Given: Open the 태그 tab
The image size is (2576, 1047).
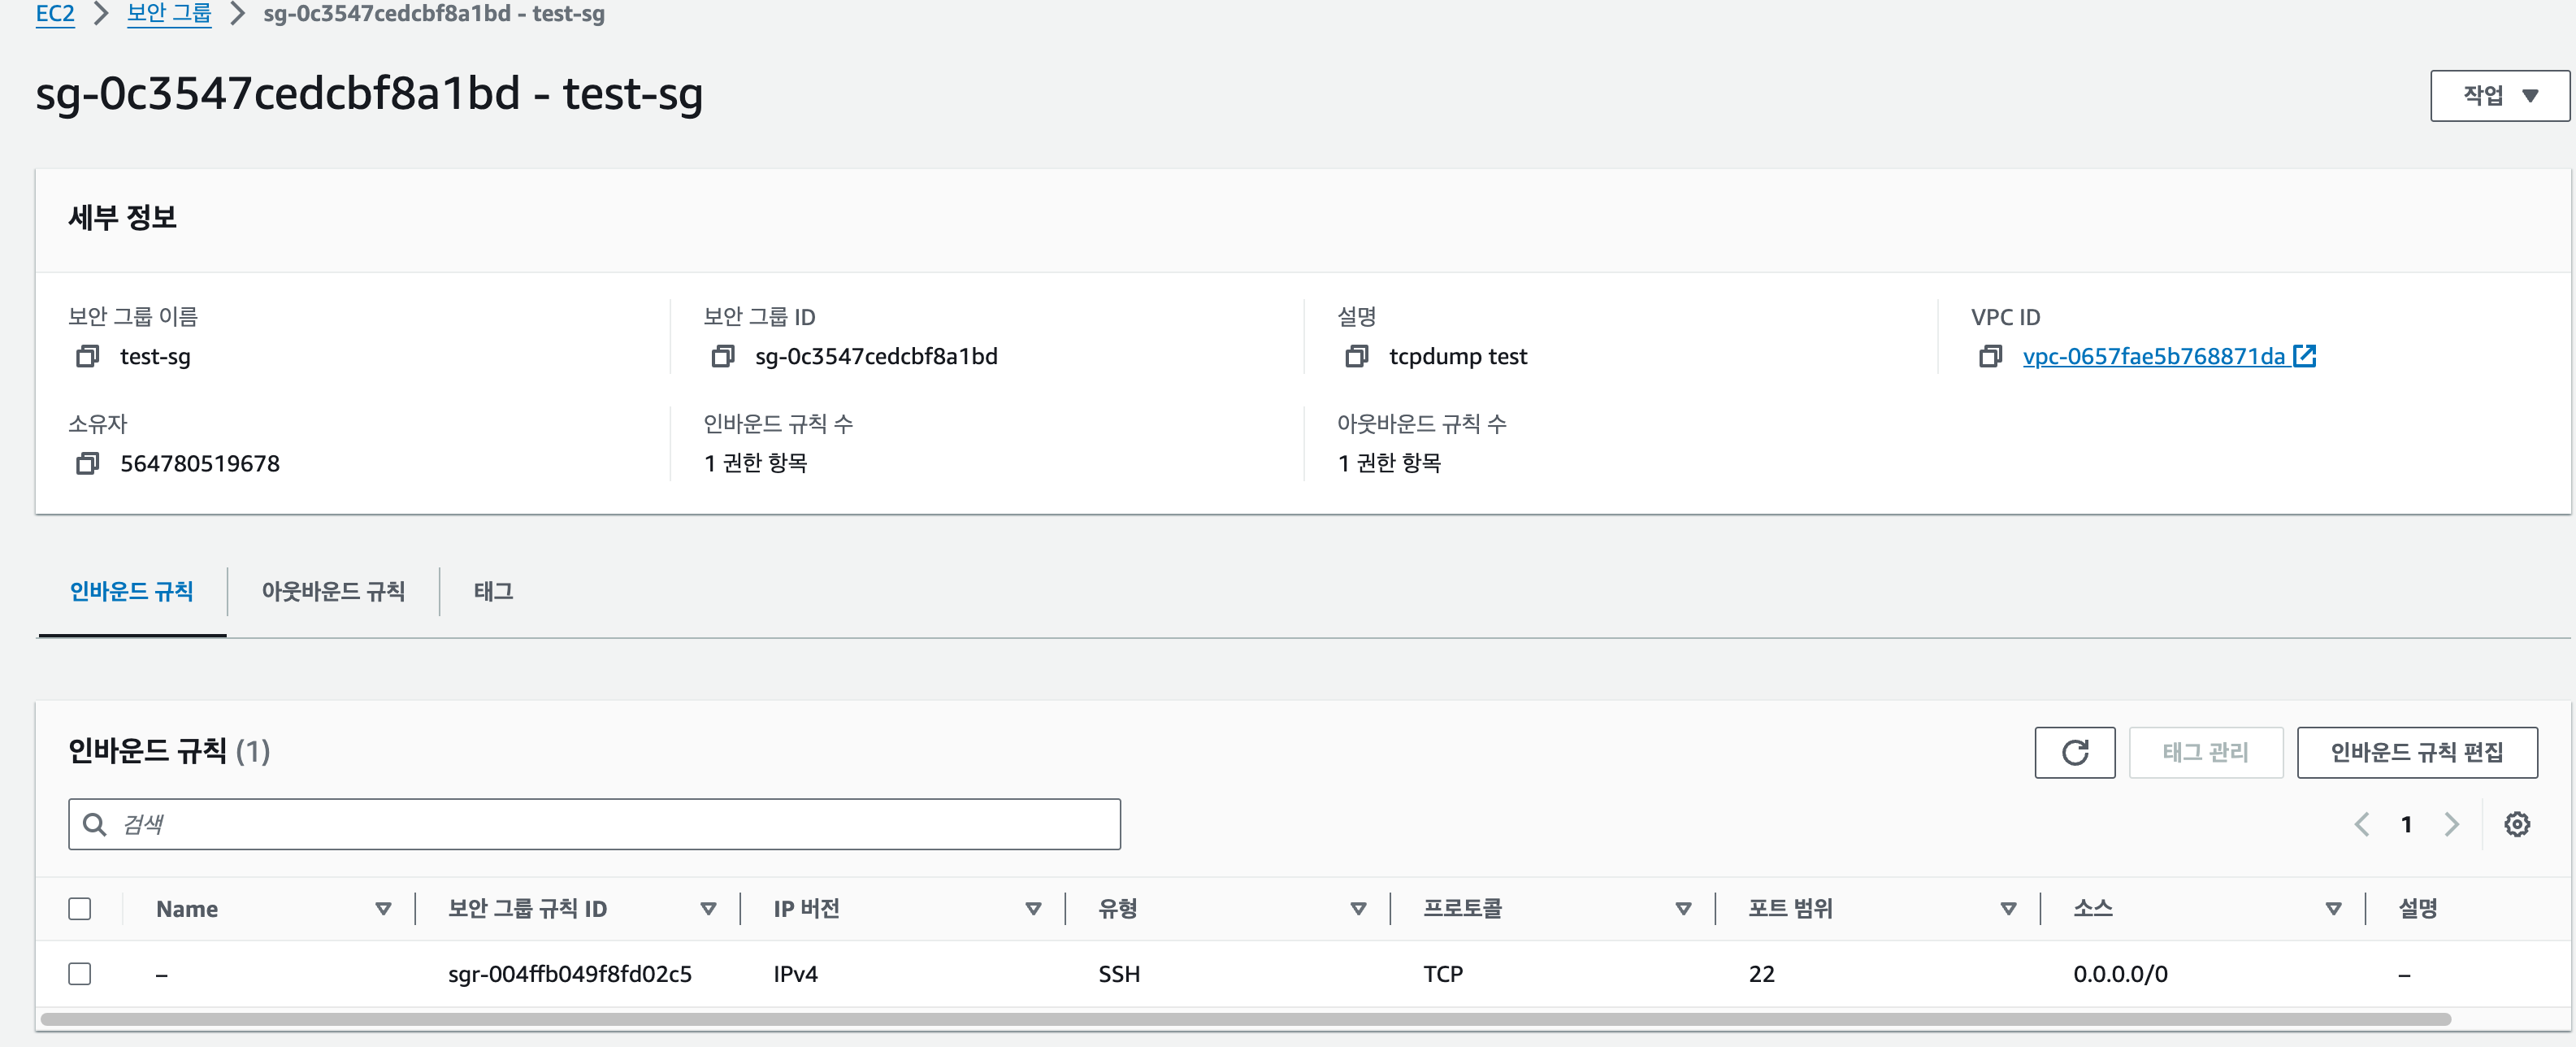Looking at the screenshot, I should coord(493,591).
